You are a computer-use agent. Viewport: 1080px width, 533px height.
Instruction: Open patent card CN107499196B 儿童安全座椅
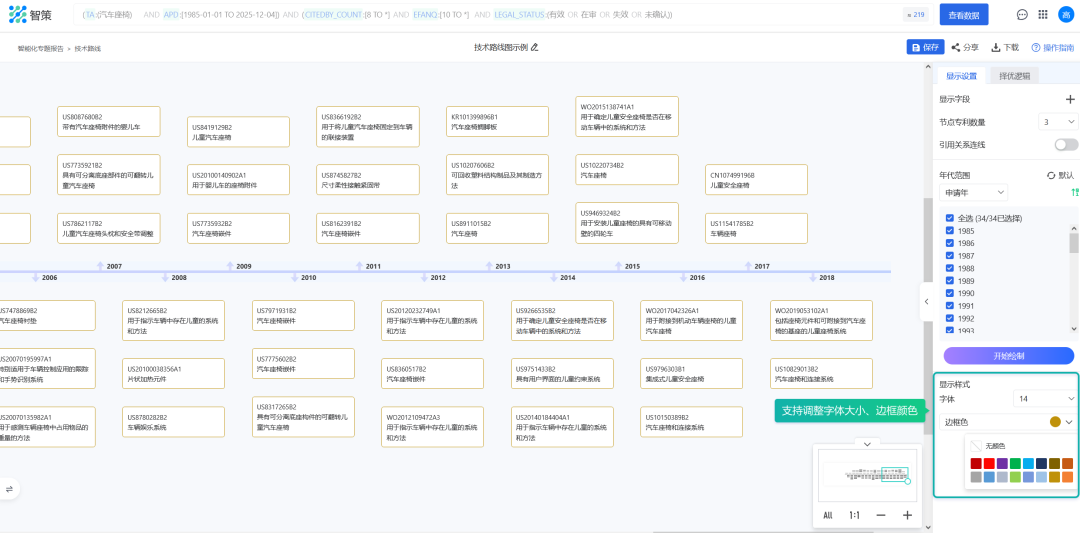click(756, 180)
